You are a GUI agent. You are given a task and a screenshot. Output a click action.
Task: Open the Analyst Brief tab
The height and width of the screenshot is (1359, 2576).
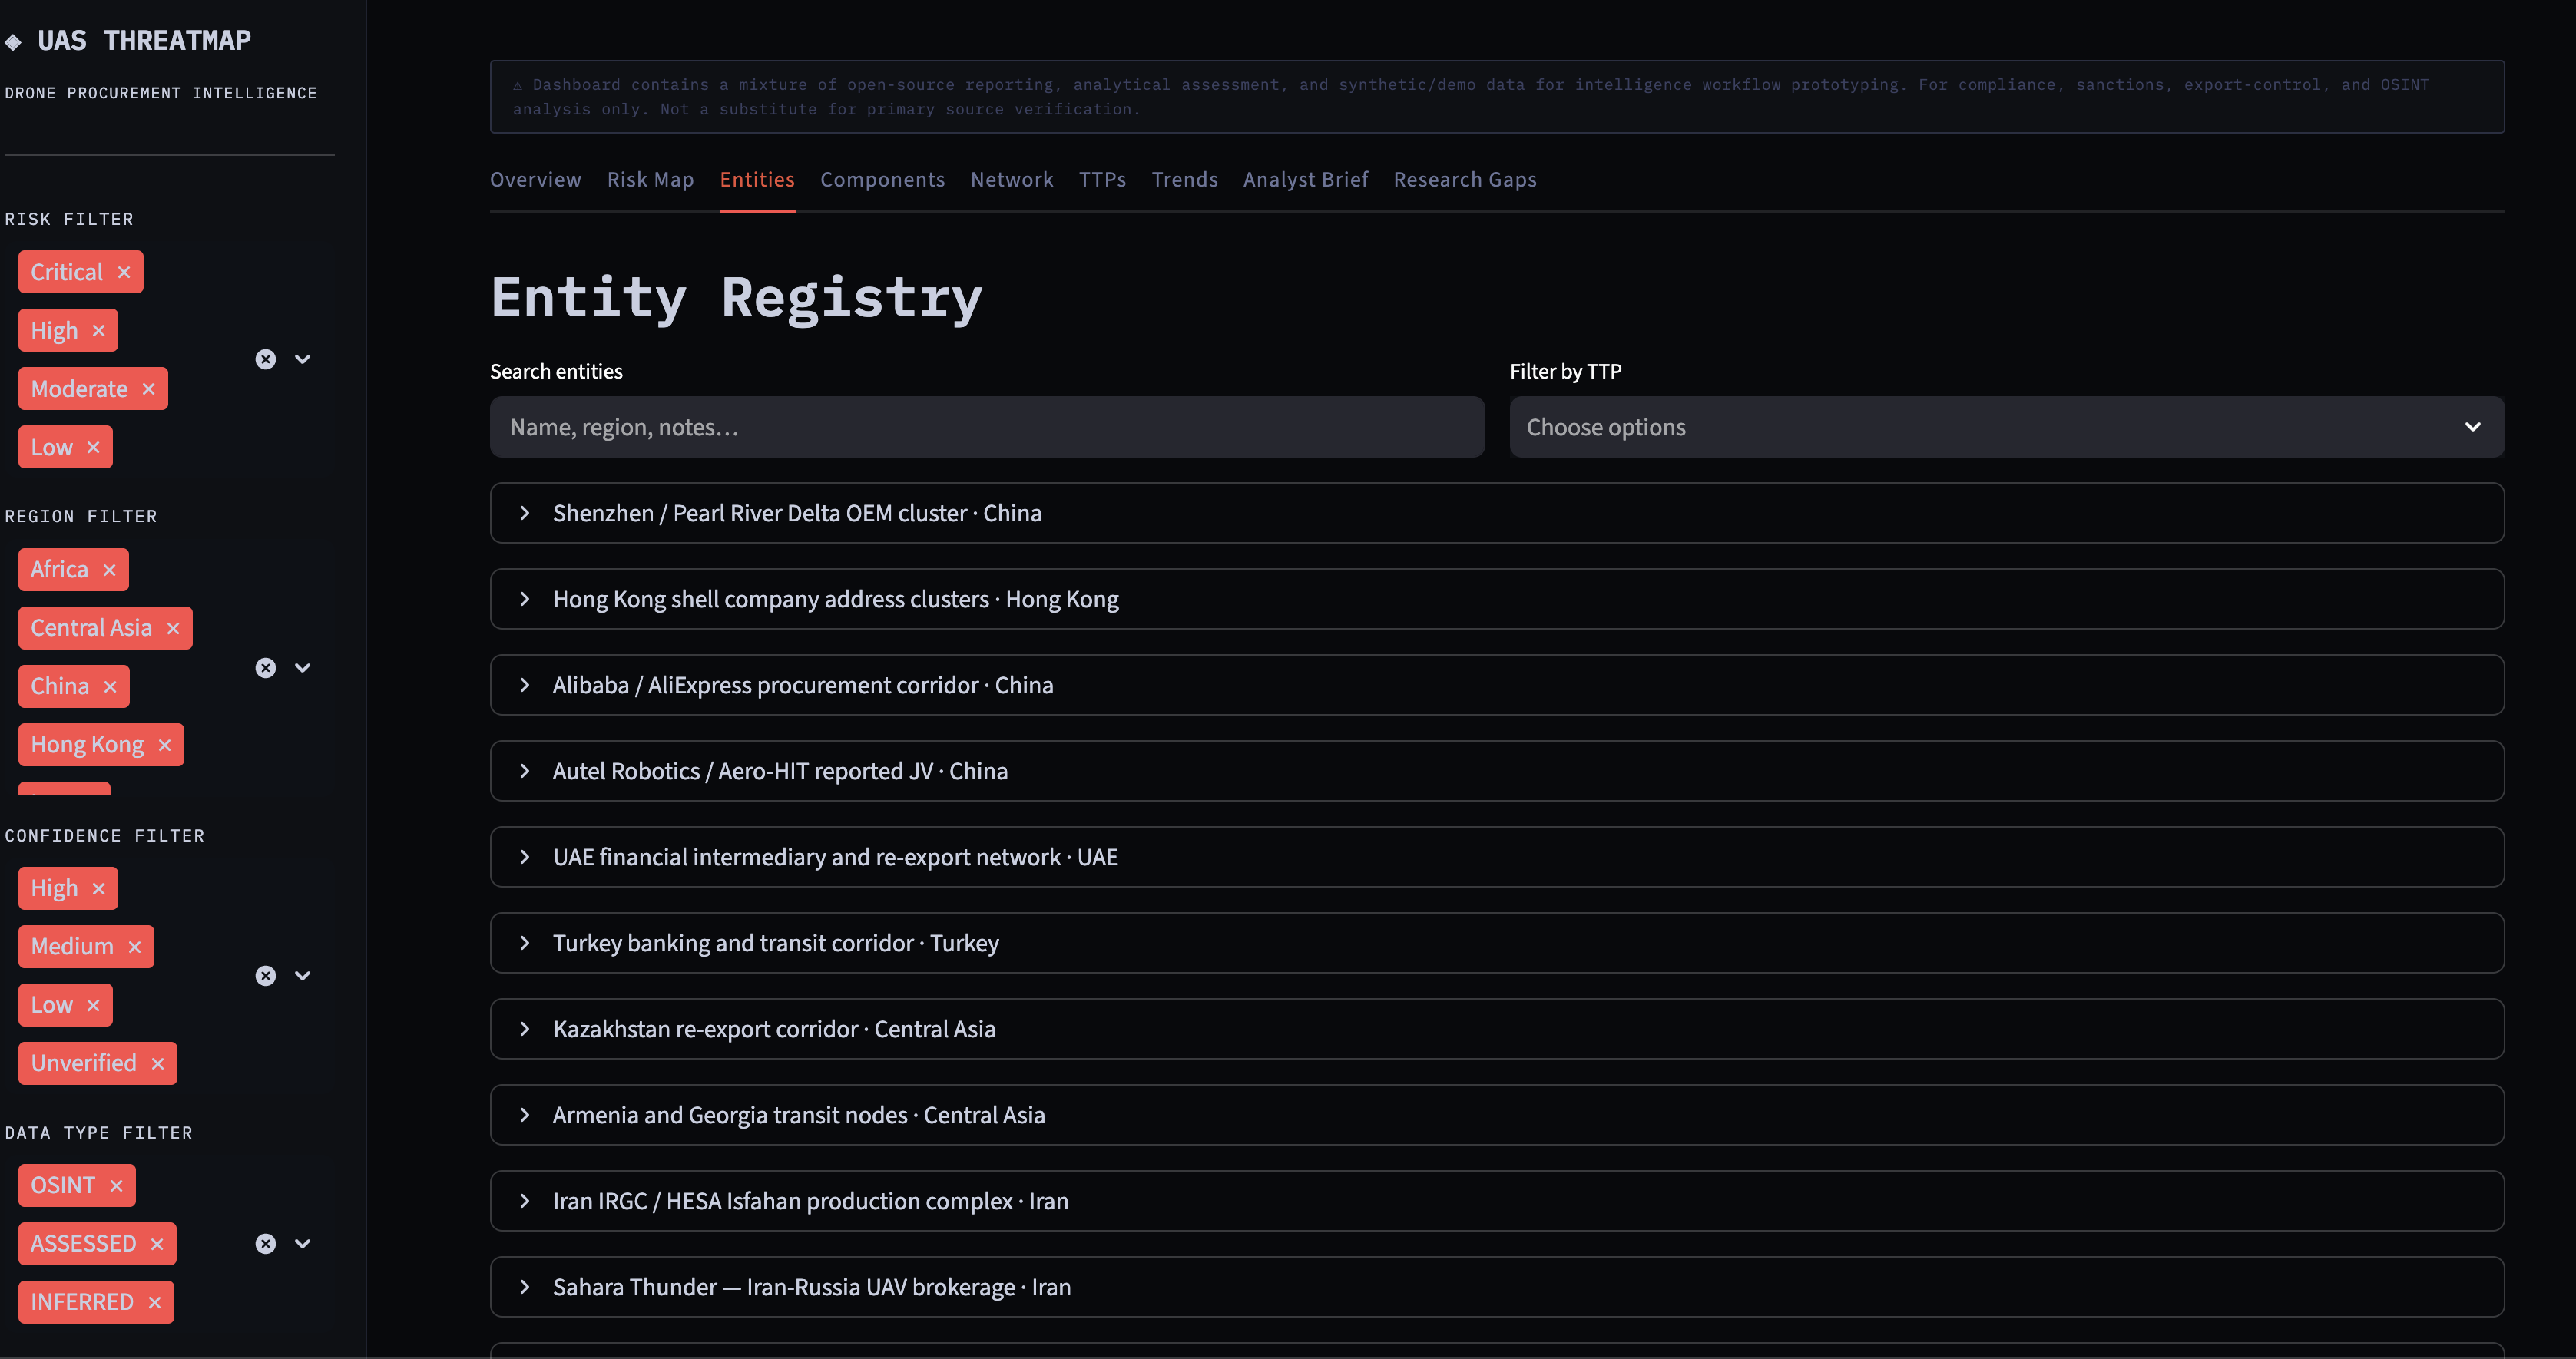tap(1305, 180)
